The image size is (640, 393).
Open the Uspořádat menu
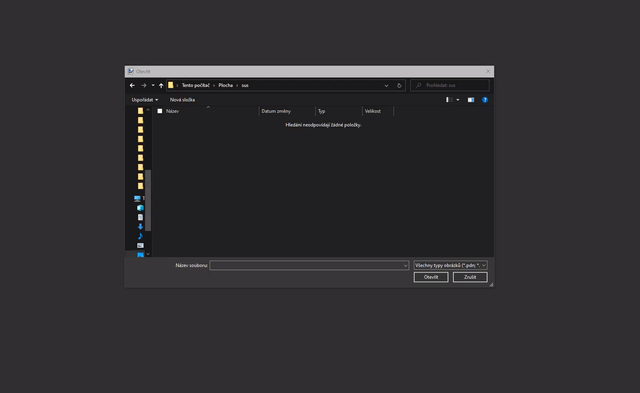pos(144,100)
